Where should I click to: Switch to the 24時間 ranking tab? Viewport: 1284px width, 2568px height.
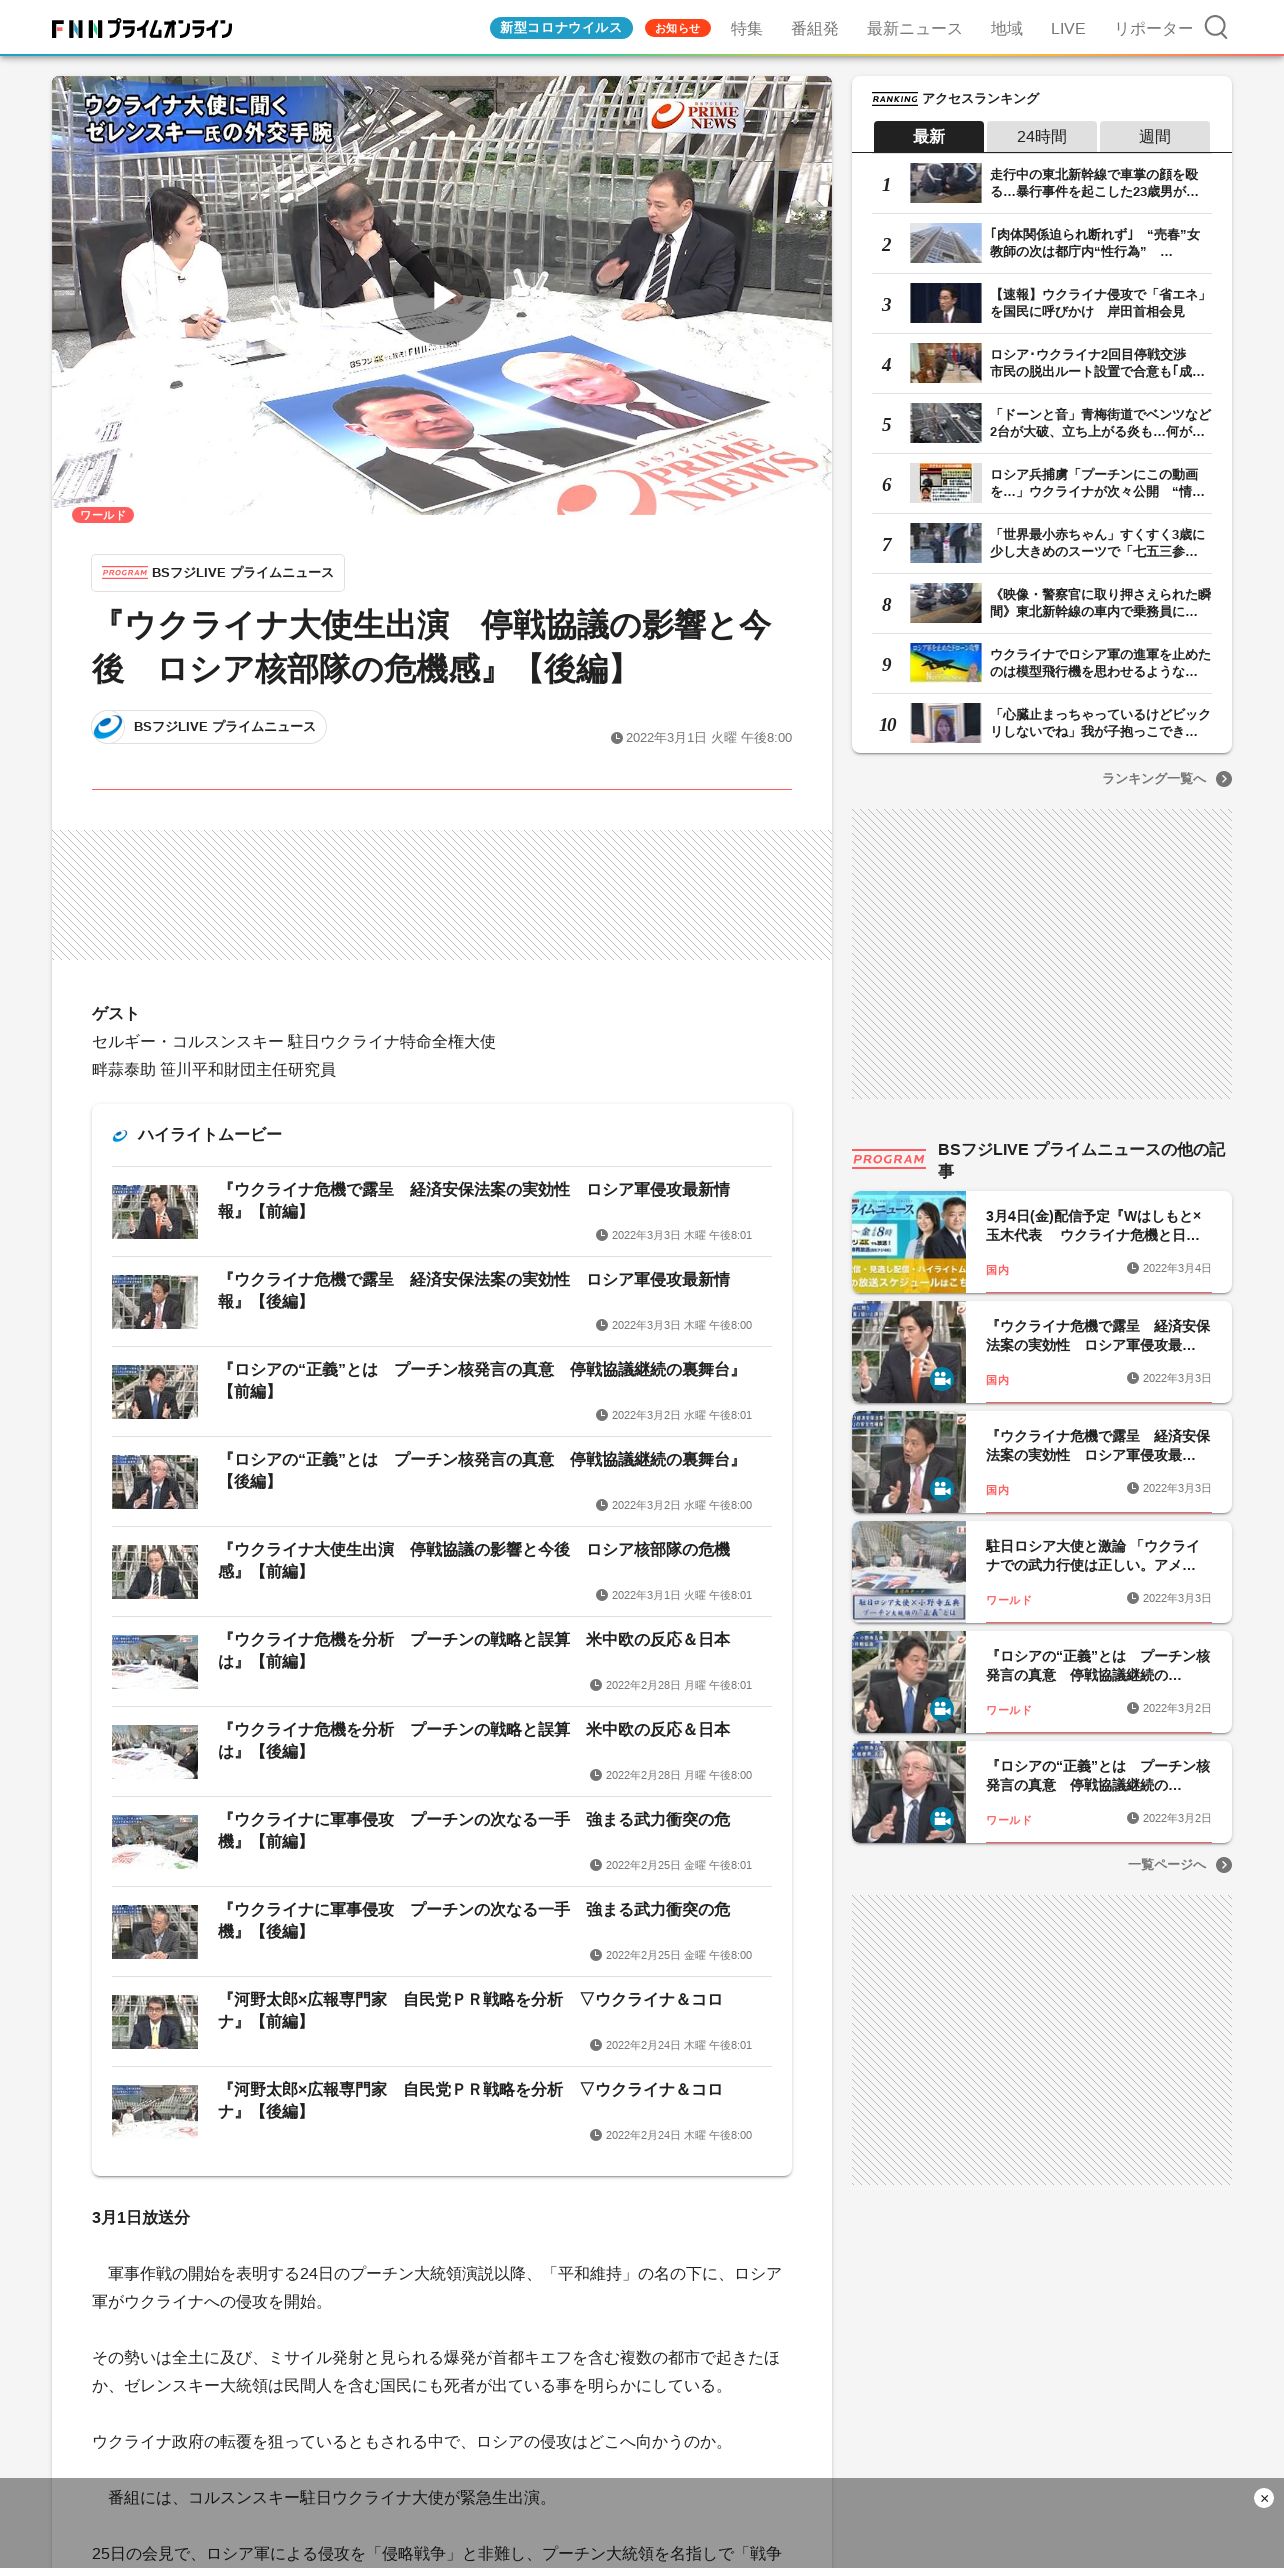click(x=1041, y=136)
